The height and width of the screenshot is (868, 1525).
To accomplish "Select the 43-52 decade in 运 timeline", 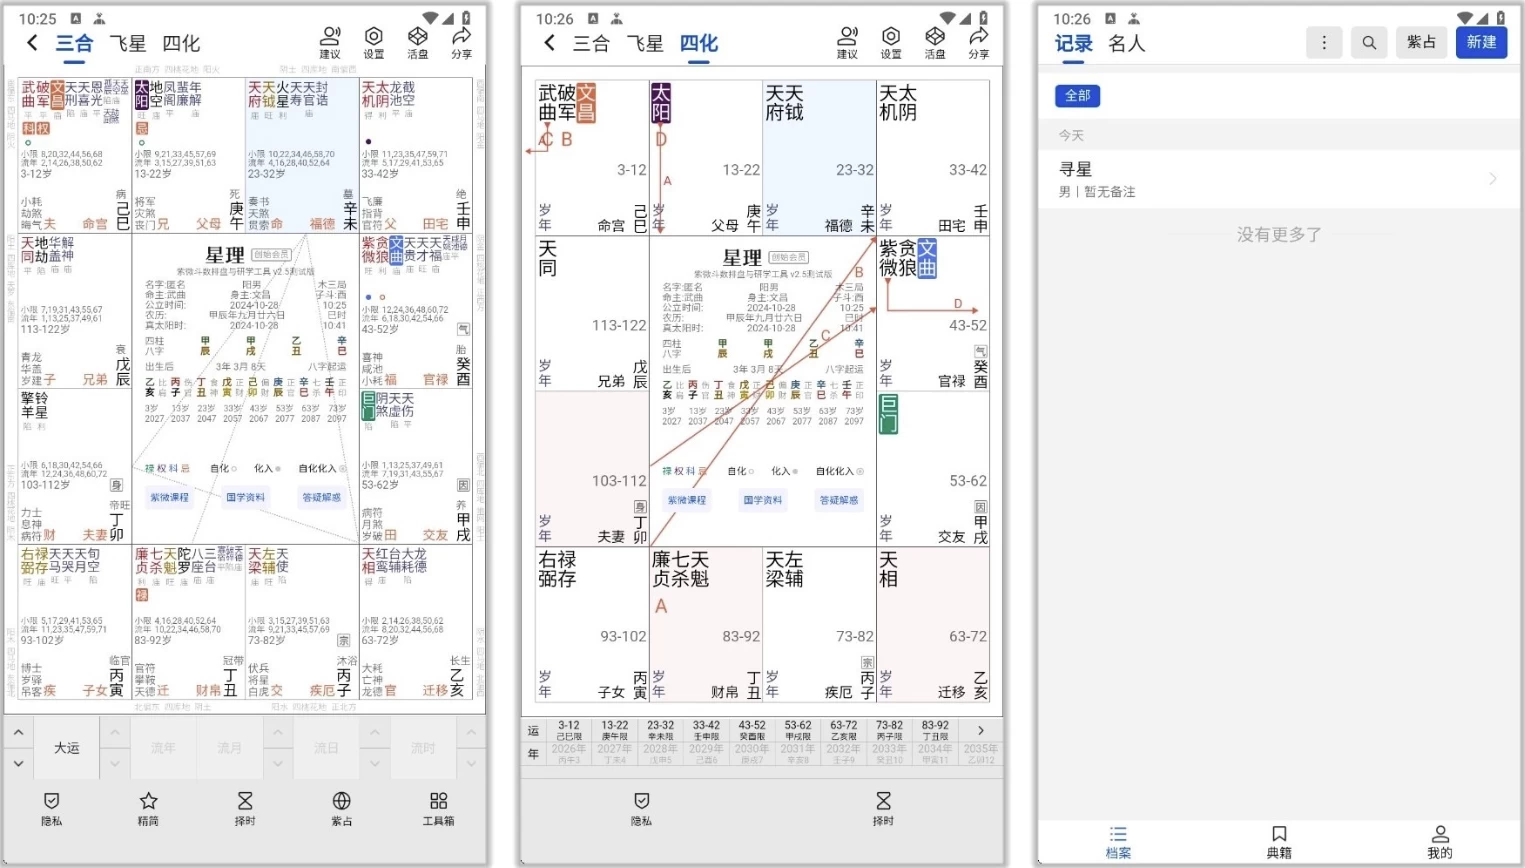I will click(x=752, y=731).
